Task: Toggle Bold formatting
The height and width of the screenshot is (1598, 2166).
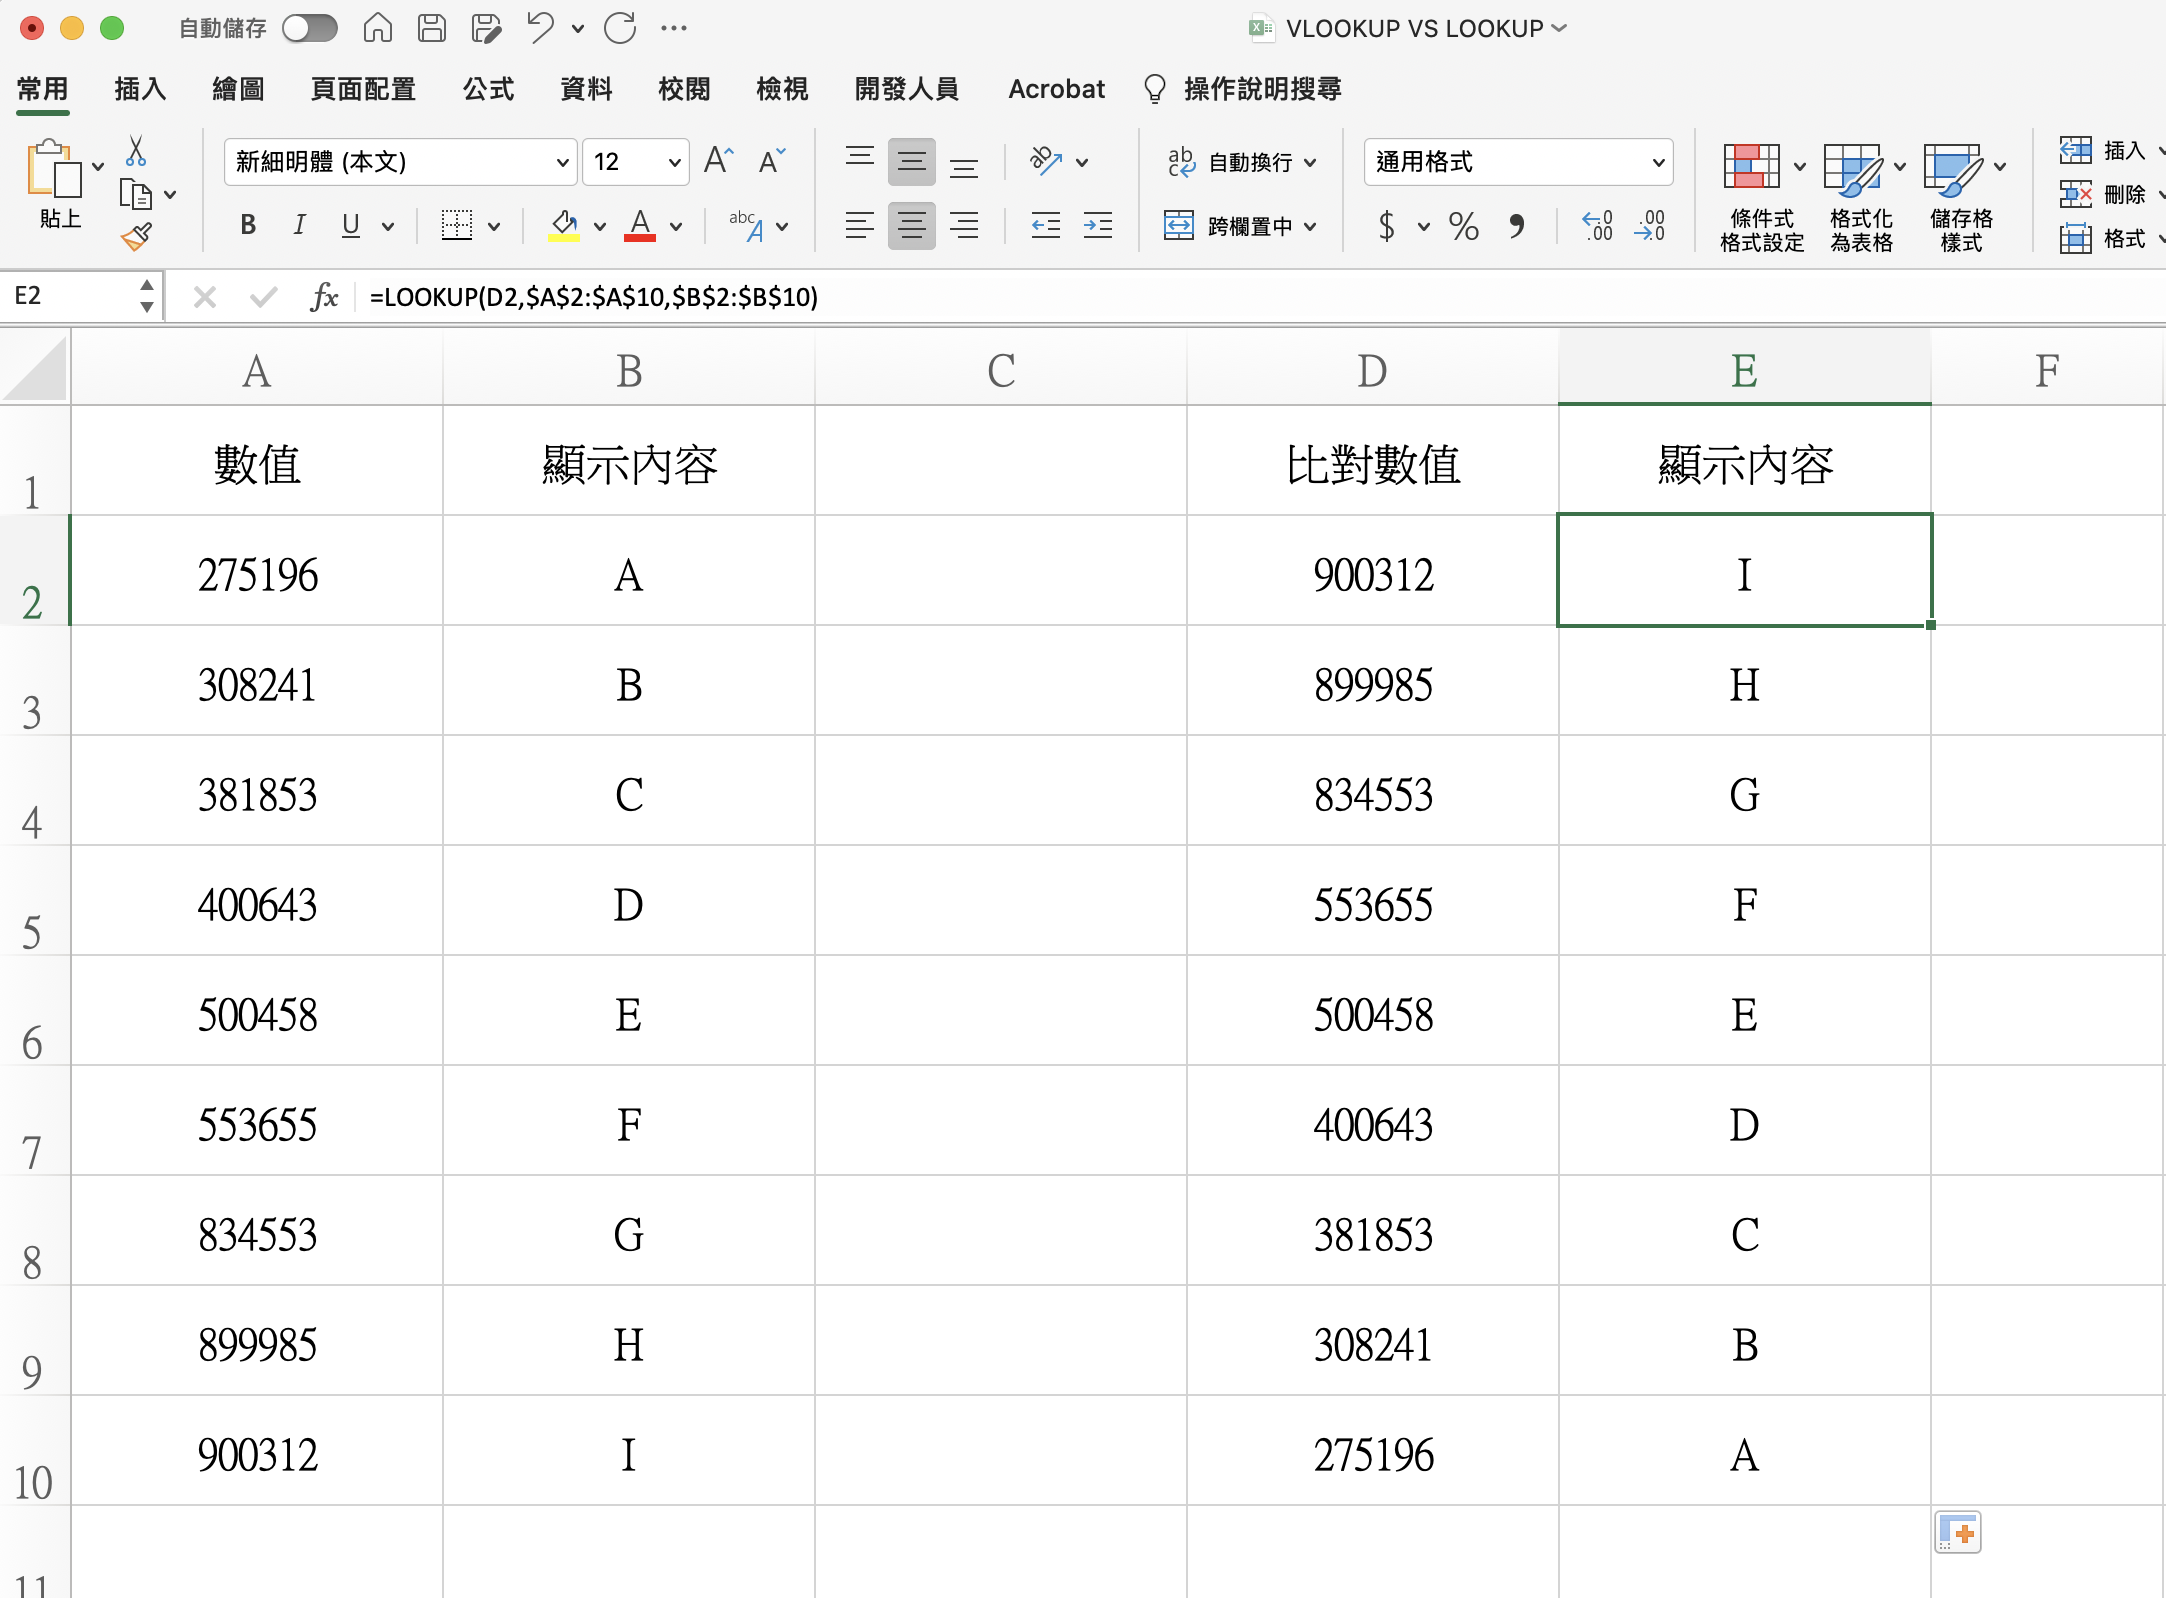Action: coord(248,226)
